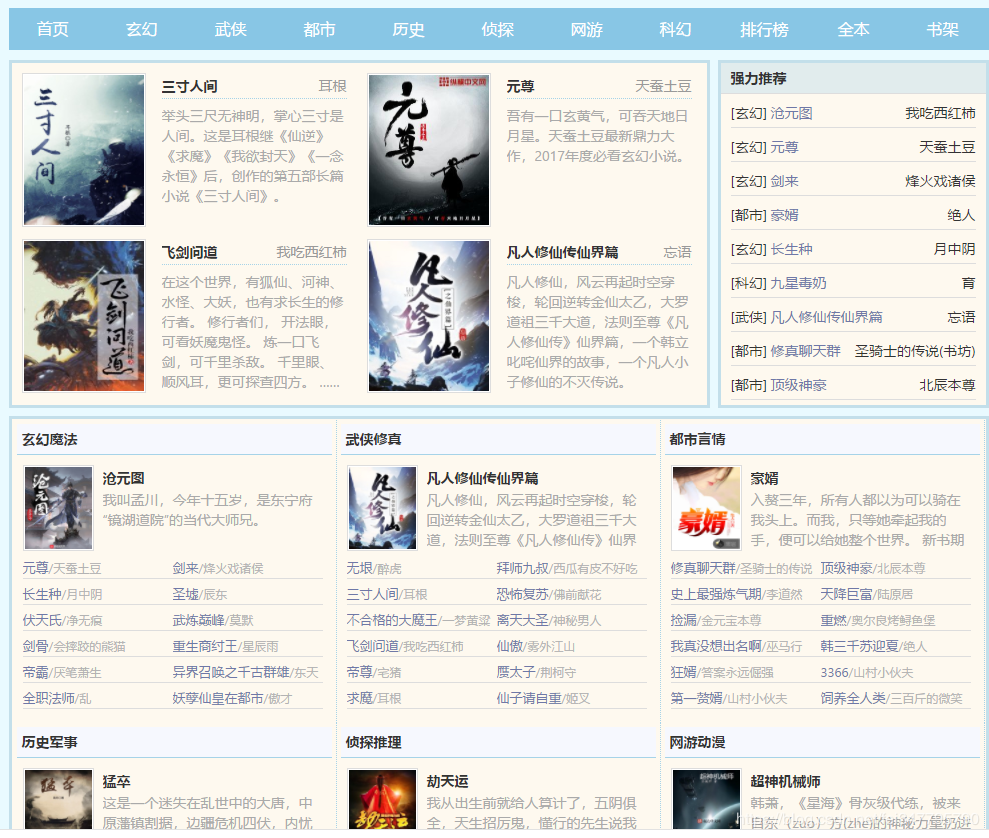Open the 三寸人间 featured title link

click(190, 86)
